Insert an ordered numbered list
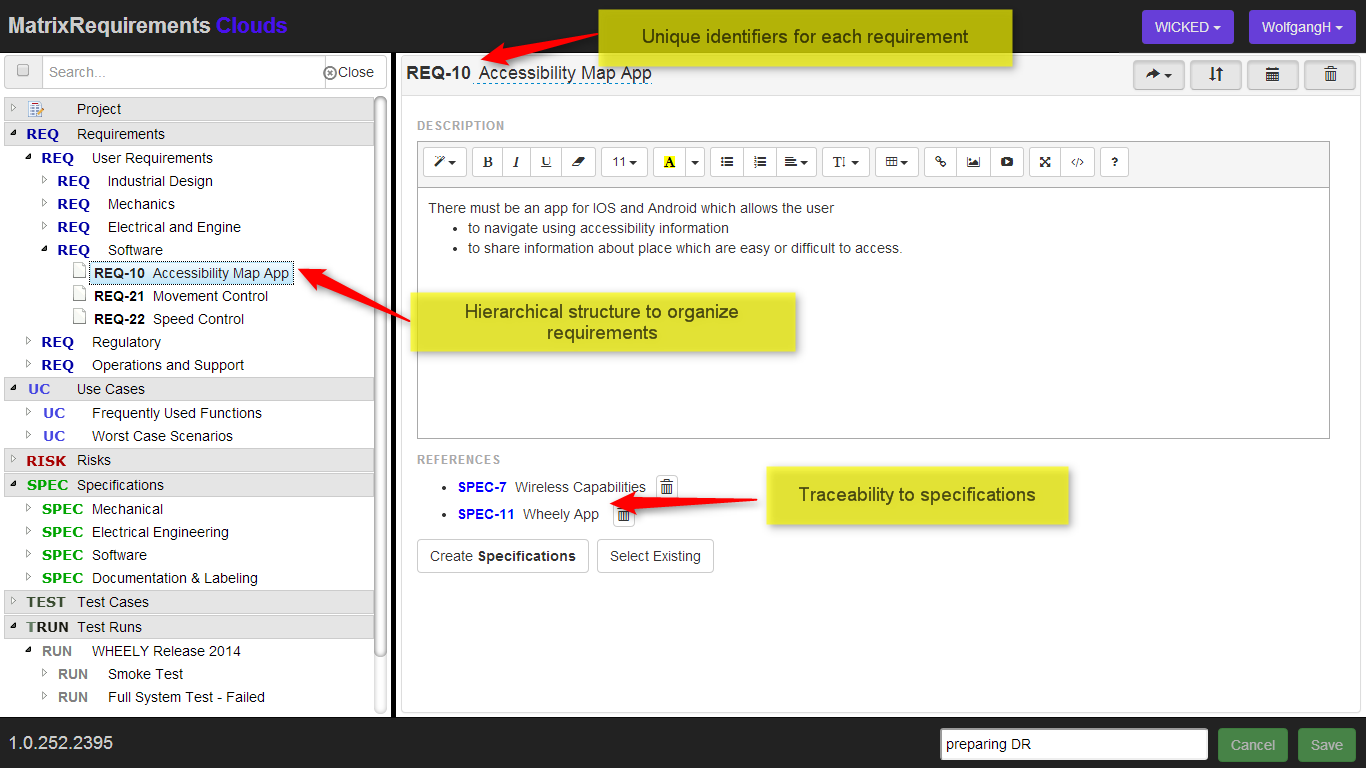The width and height of the screenshot is (1366, 768). (x=760, y=162)
